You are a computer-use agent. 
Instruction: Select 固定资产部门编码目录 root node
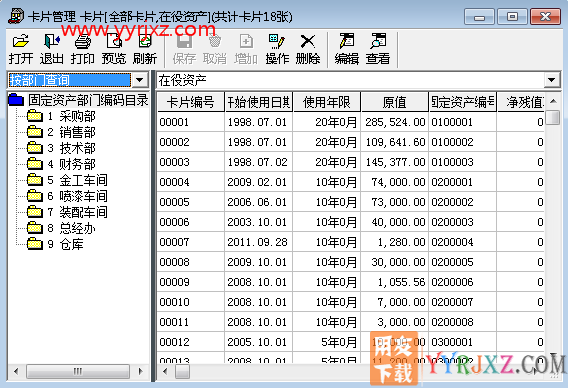(x=78, y=100)
